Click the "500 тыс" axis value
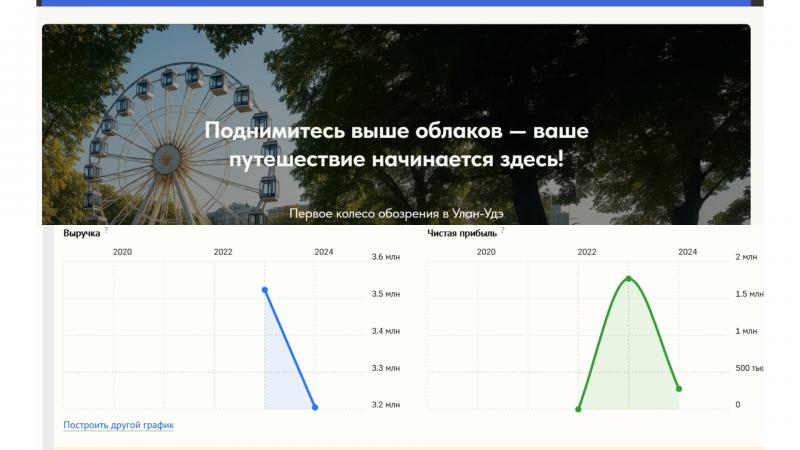The image size is (800, 450). point(749,368)
